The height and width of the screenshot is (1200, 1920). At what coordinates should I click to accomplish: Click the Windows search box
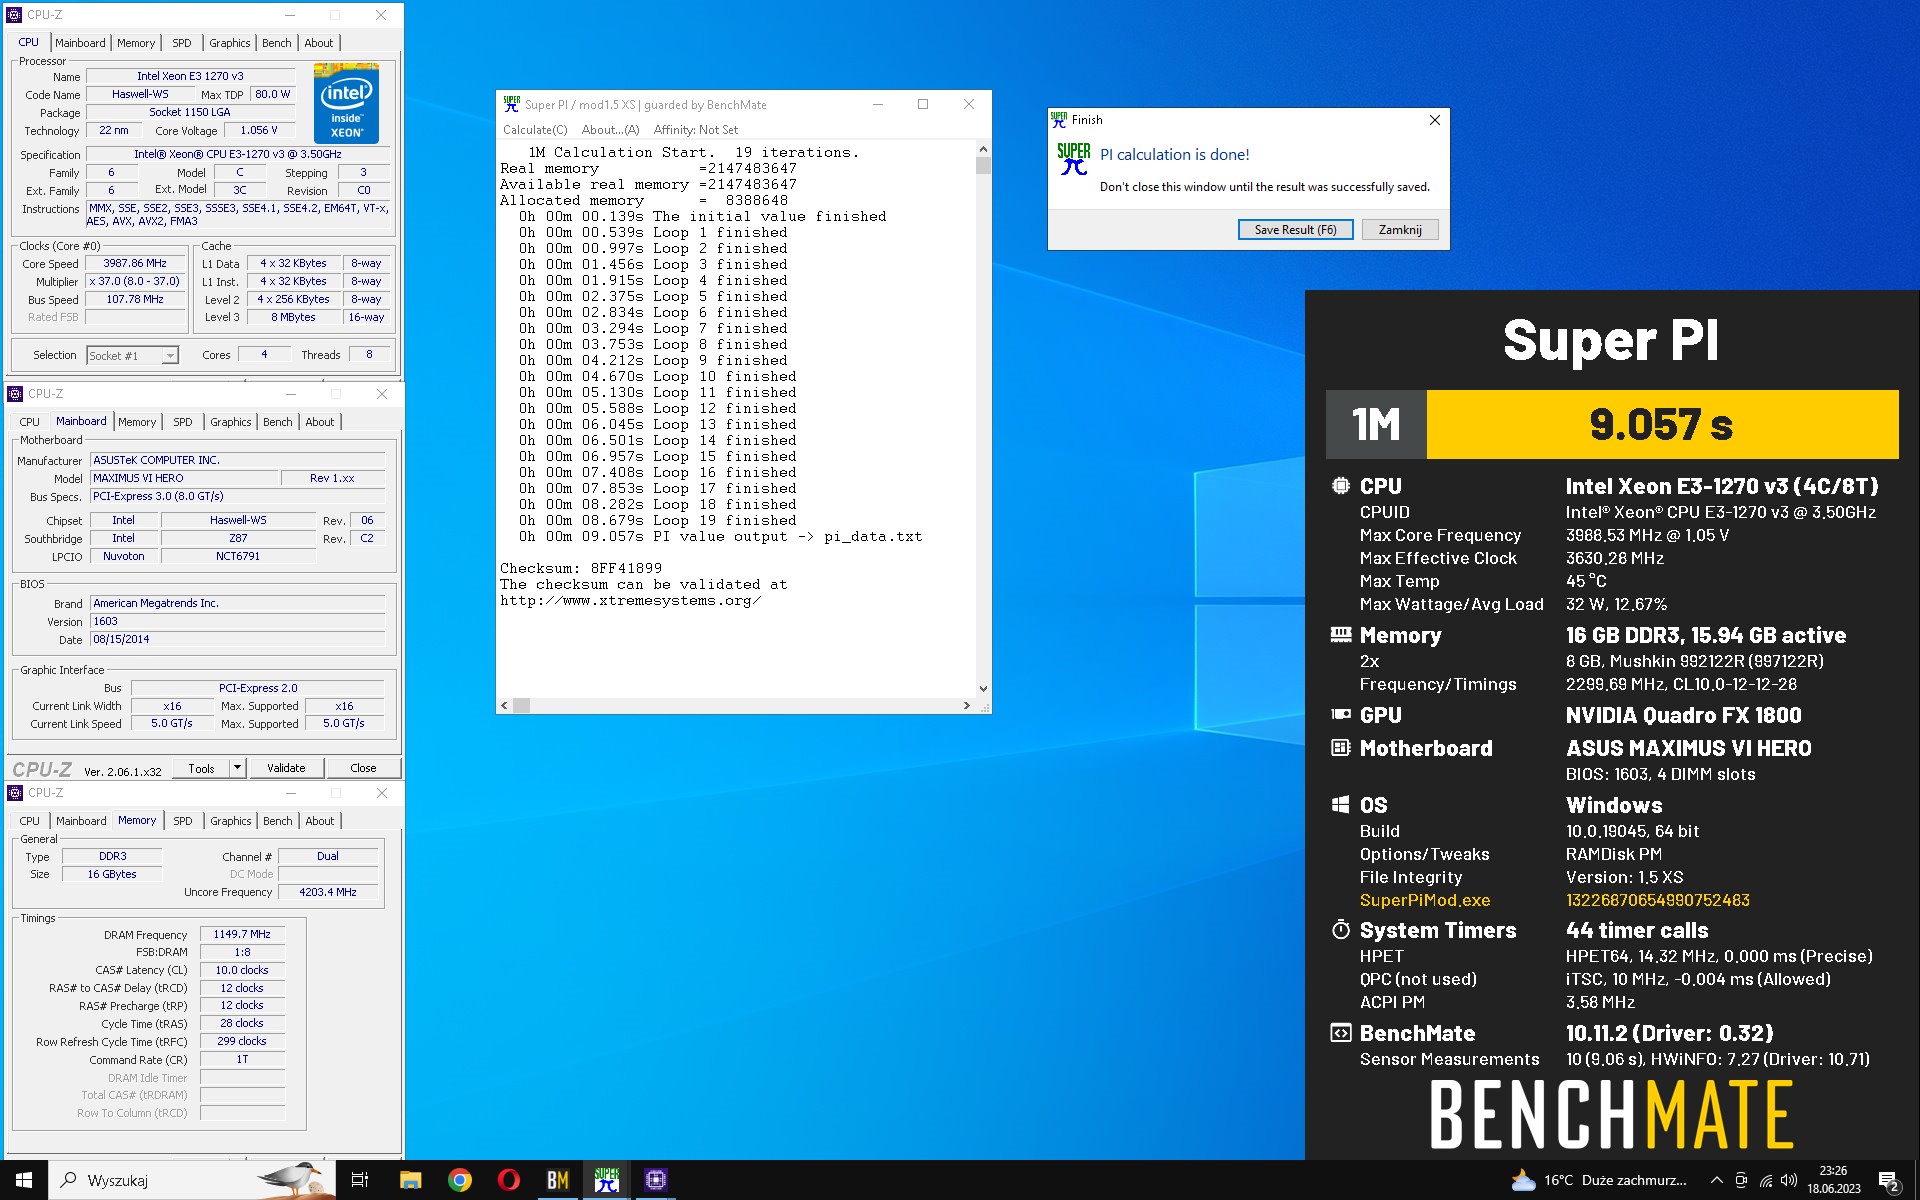tap(192, 1180)
